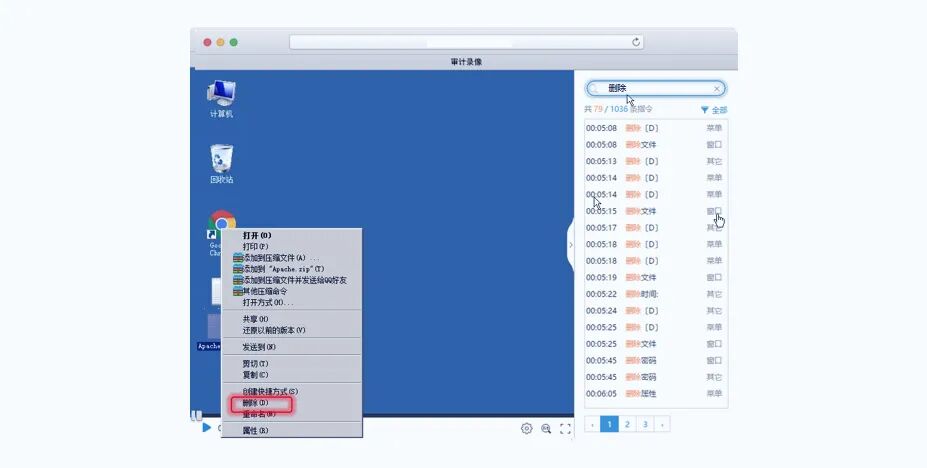
Task: Toggle fullscreen mode icon
Action: [x=565, y=428]
